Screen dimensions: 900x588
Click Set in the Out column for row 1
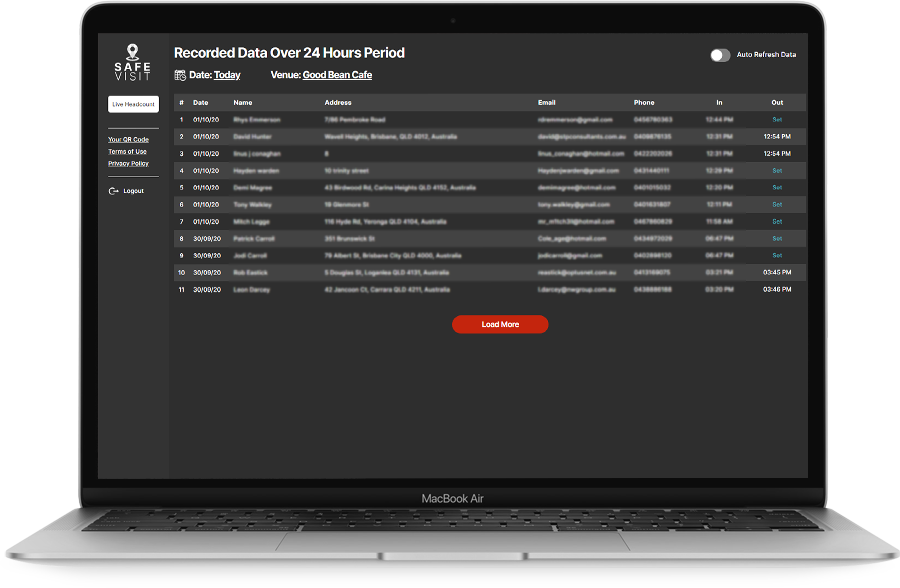pos(777,120)
